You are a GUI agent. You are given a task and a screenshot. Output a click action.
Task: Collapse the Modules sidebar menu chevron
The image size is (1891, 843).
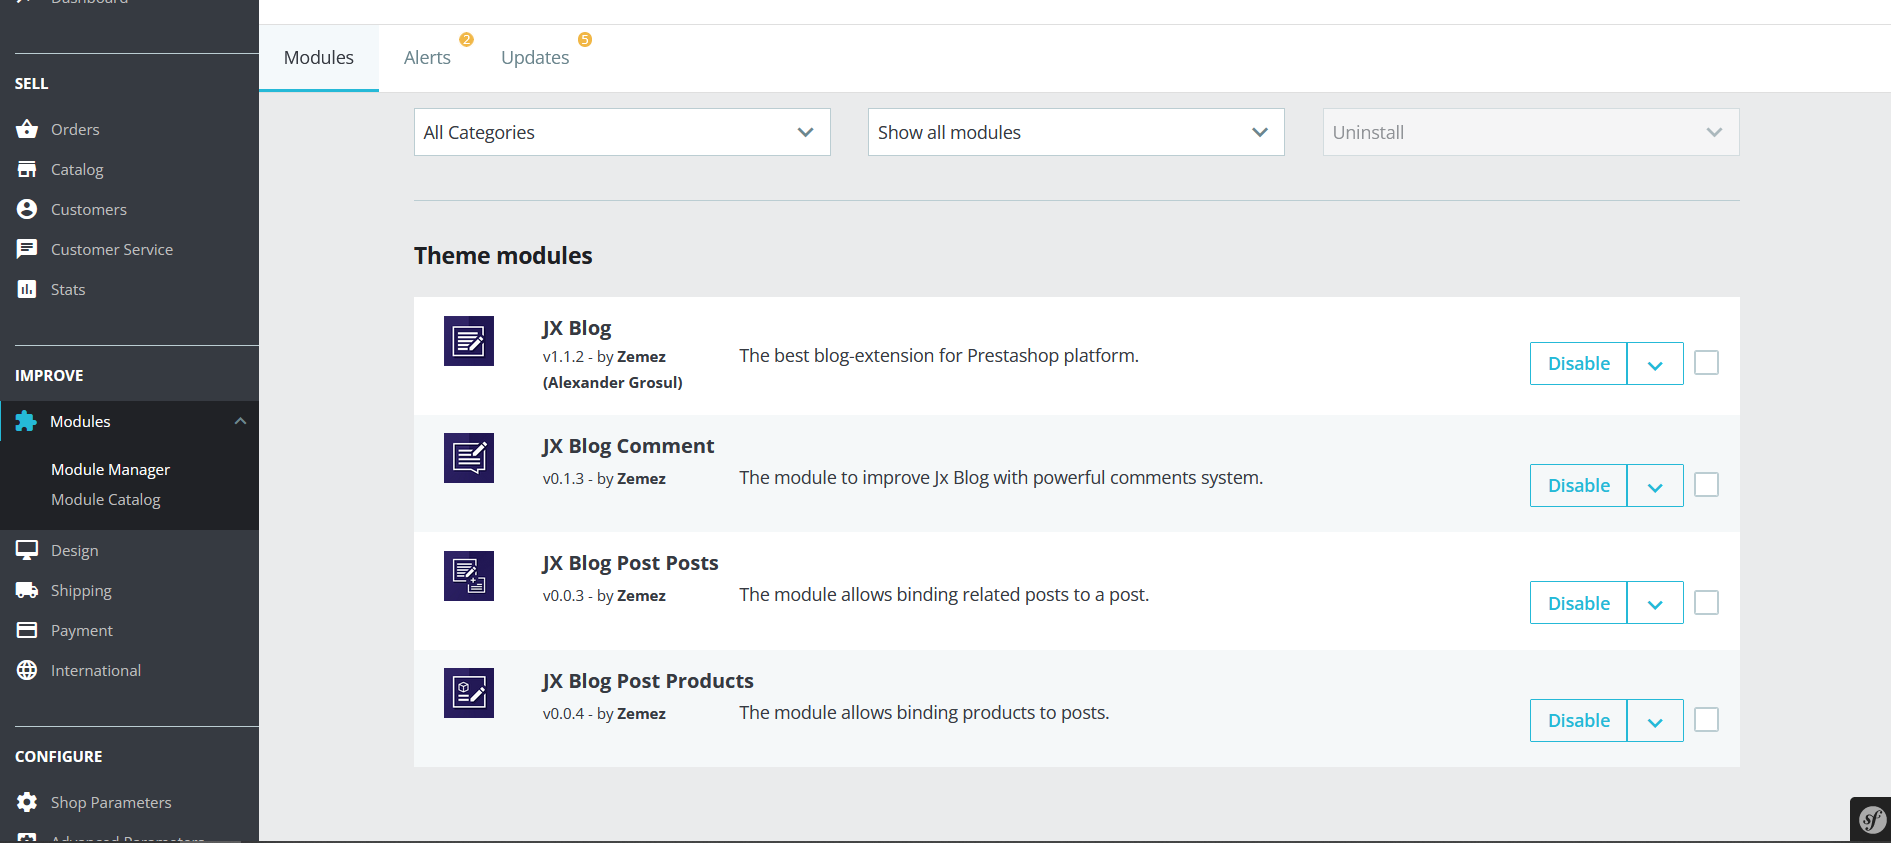[240, 421]
